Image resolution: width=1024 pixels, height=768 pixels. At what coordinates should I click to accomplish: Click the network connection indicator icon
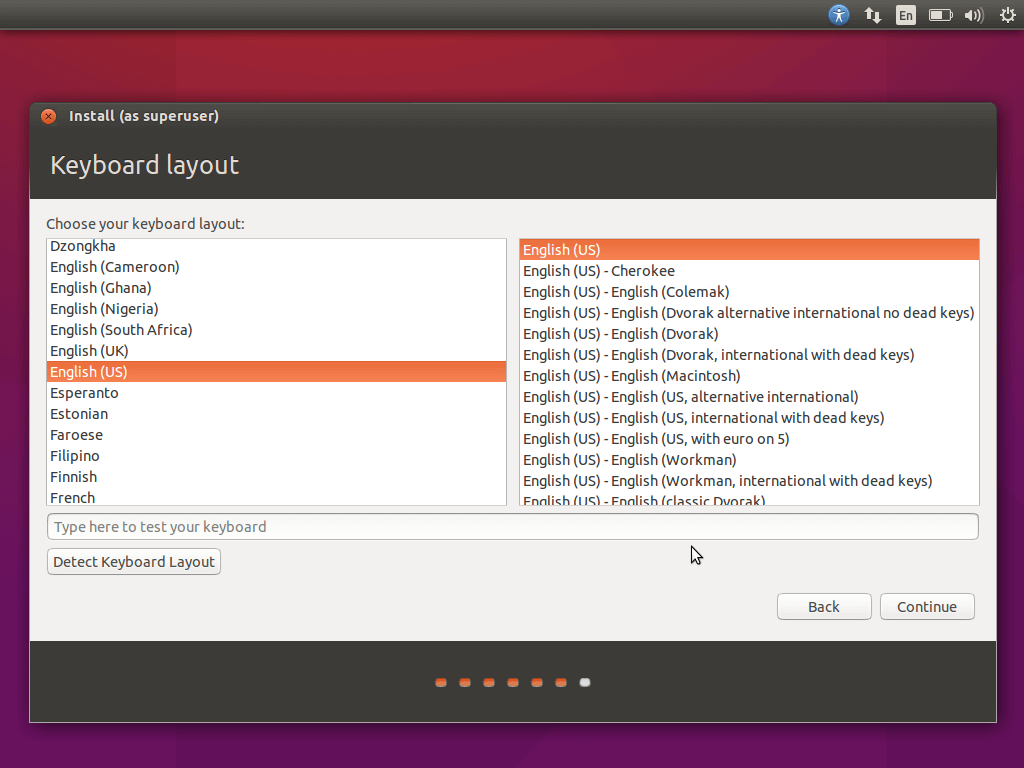(x=873, y=15)
